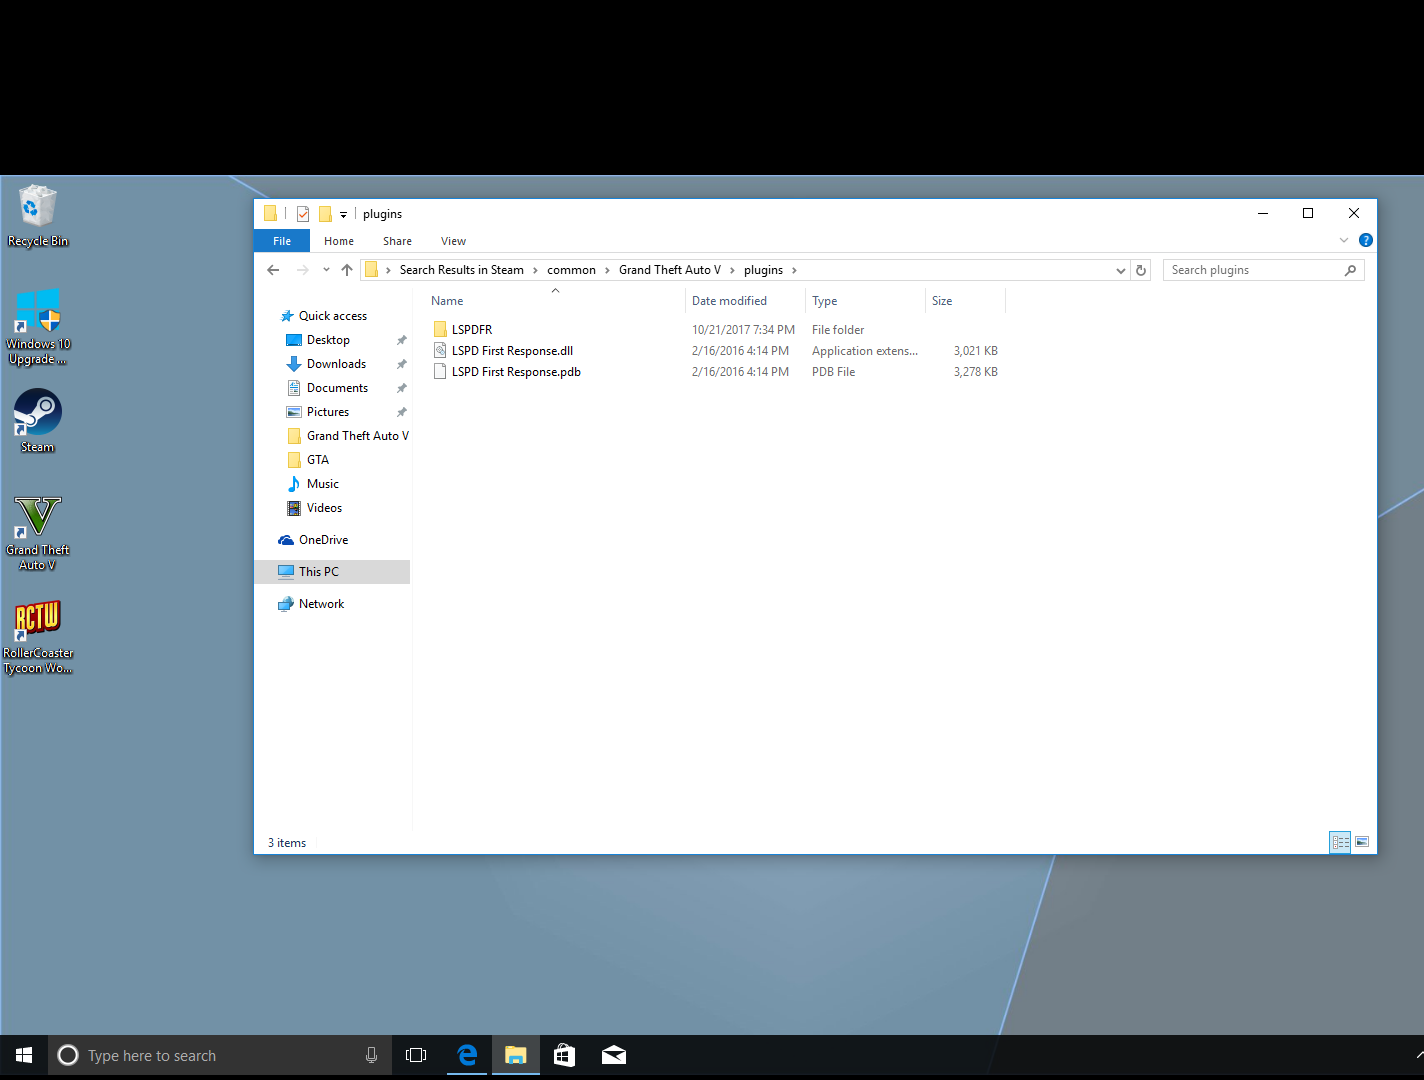
Task: Expand chevron after Search Results in Steam
Action: (535, 270)
